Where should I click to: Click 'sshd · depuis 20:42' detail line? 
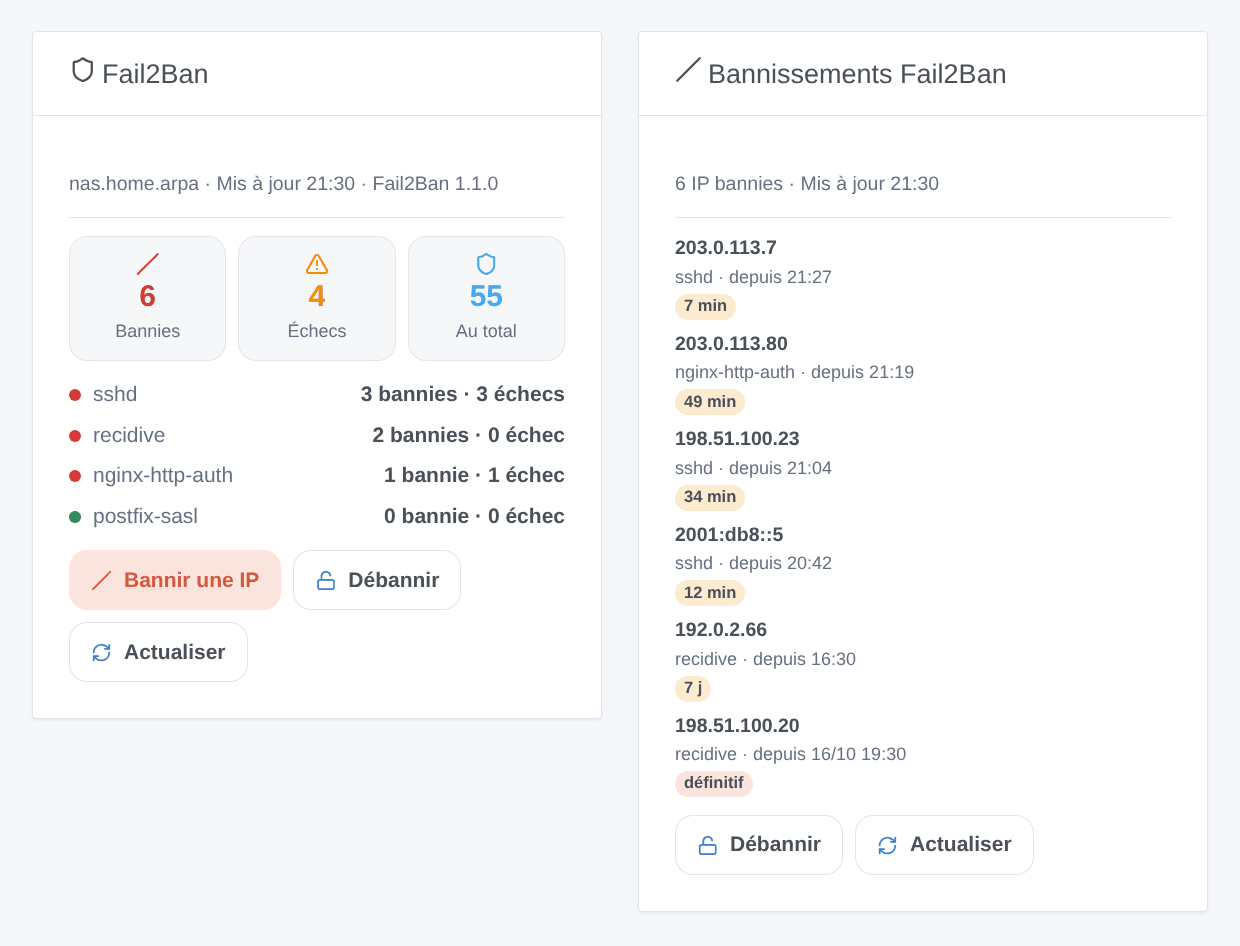tap(753, 563)
